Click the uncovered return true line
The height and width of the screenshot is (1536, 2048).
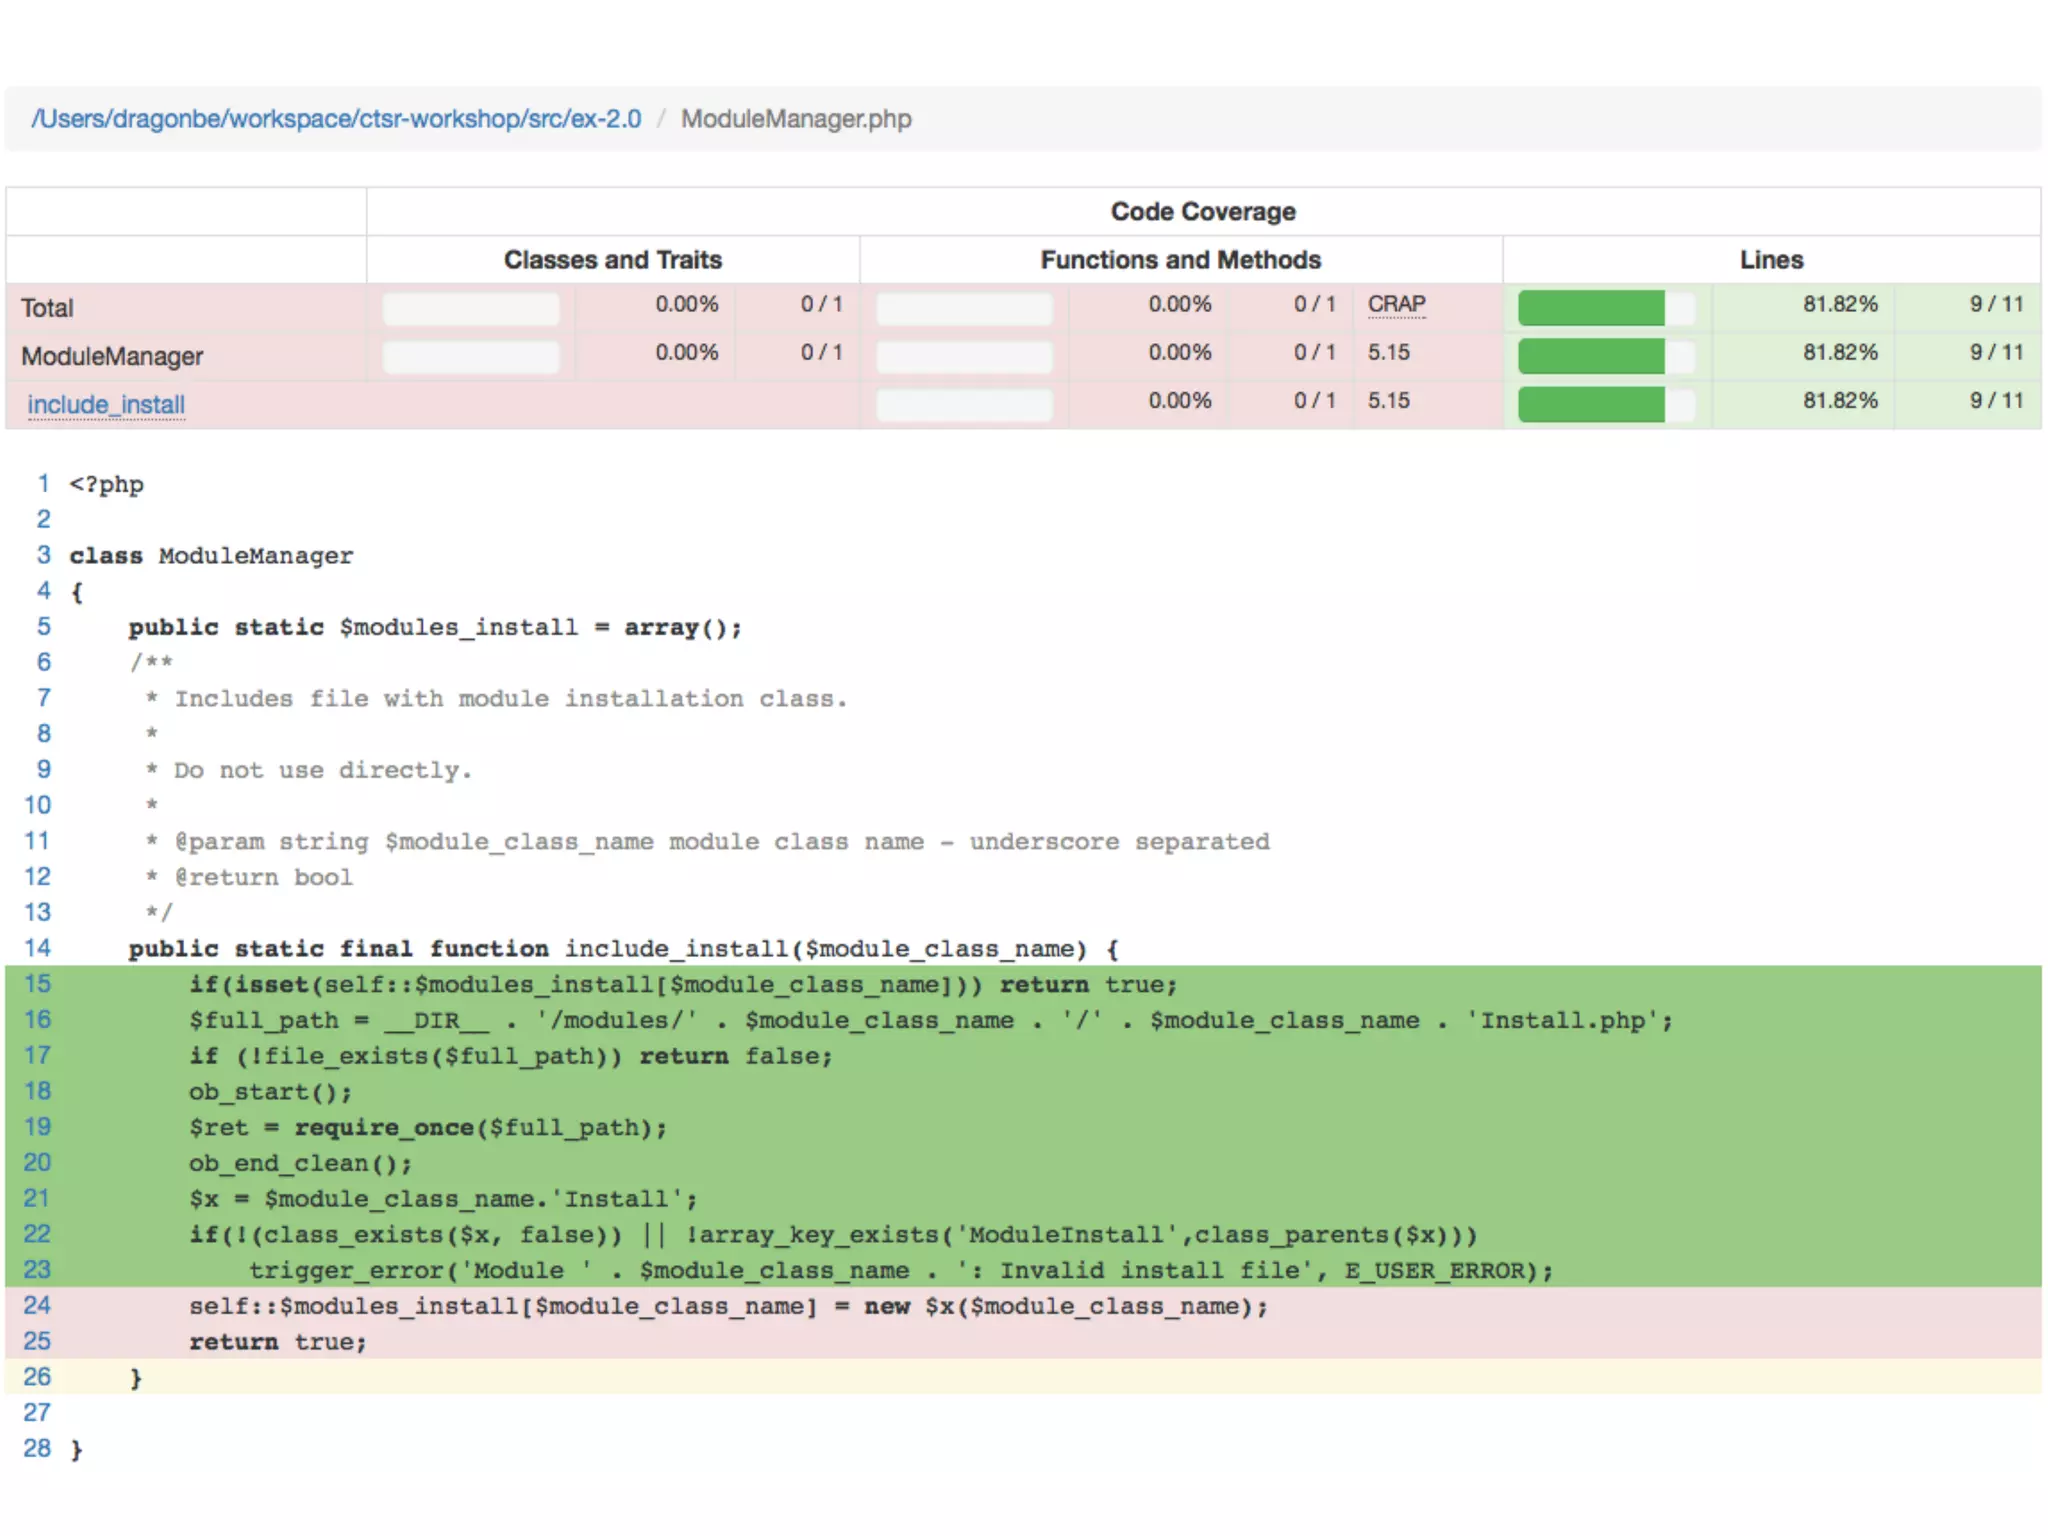click(x=278, y=1342)
